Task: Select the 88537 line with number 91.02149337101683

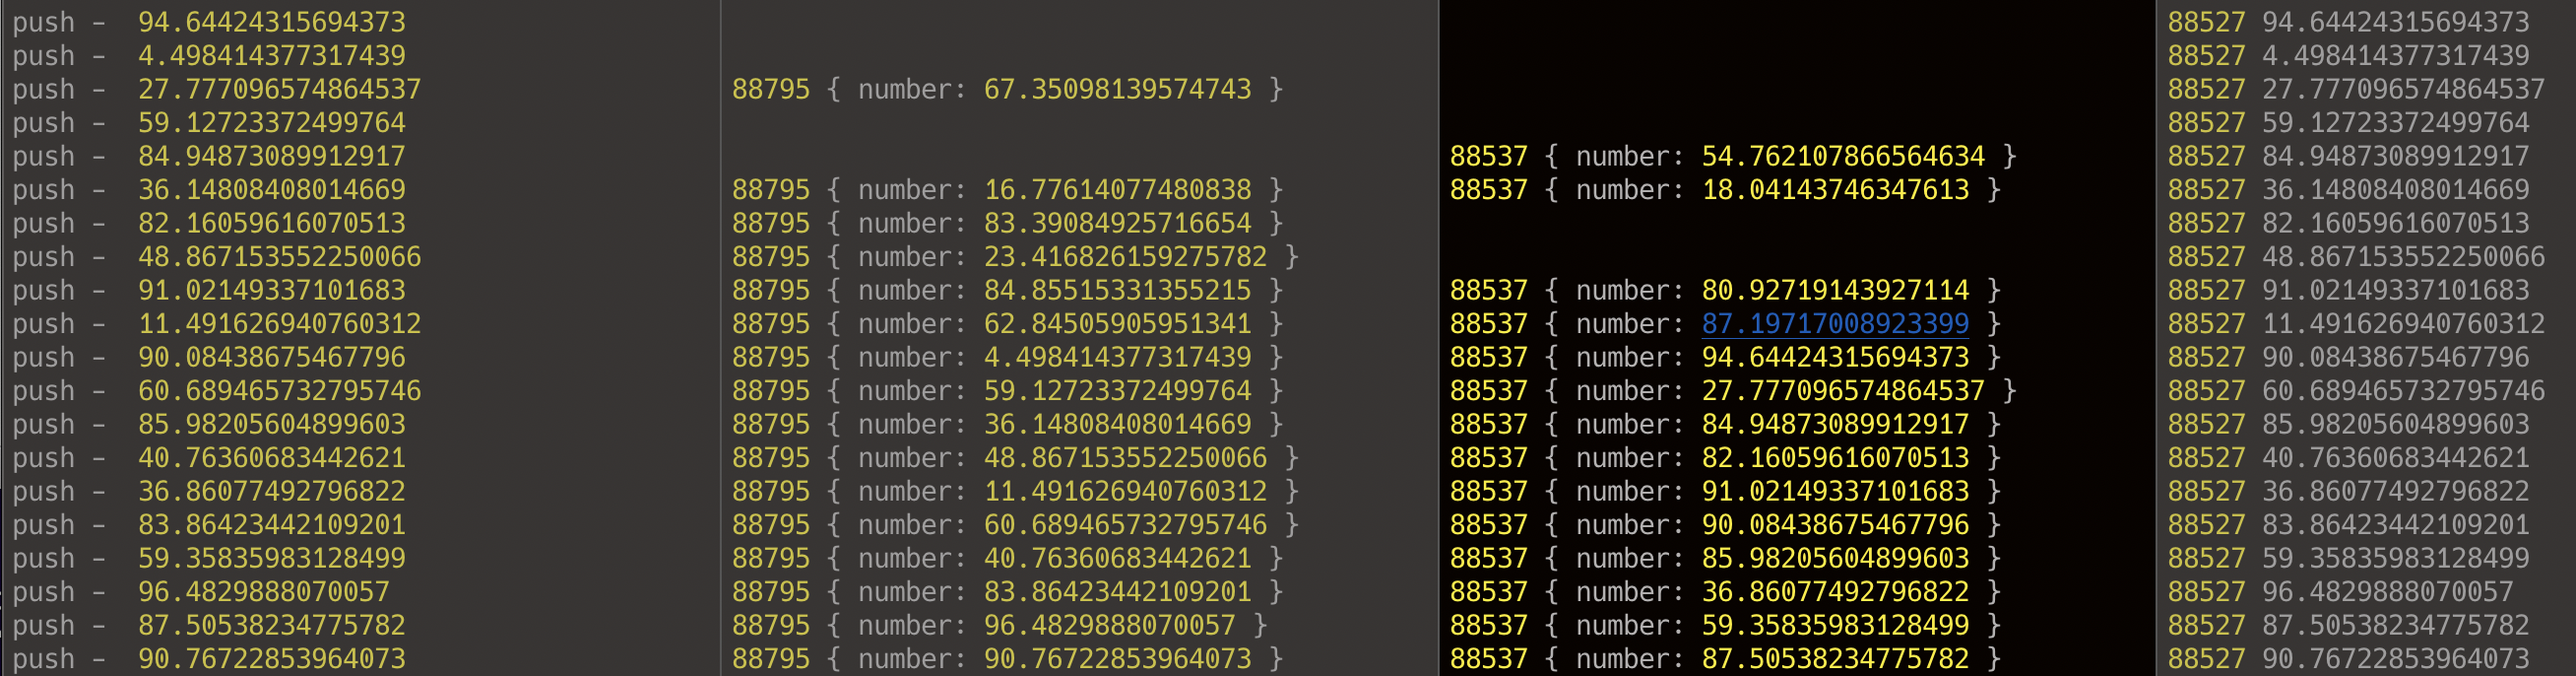Action: pyautogui.click(x=1726, y=491)
